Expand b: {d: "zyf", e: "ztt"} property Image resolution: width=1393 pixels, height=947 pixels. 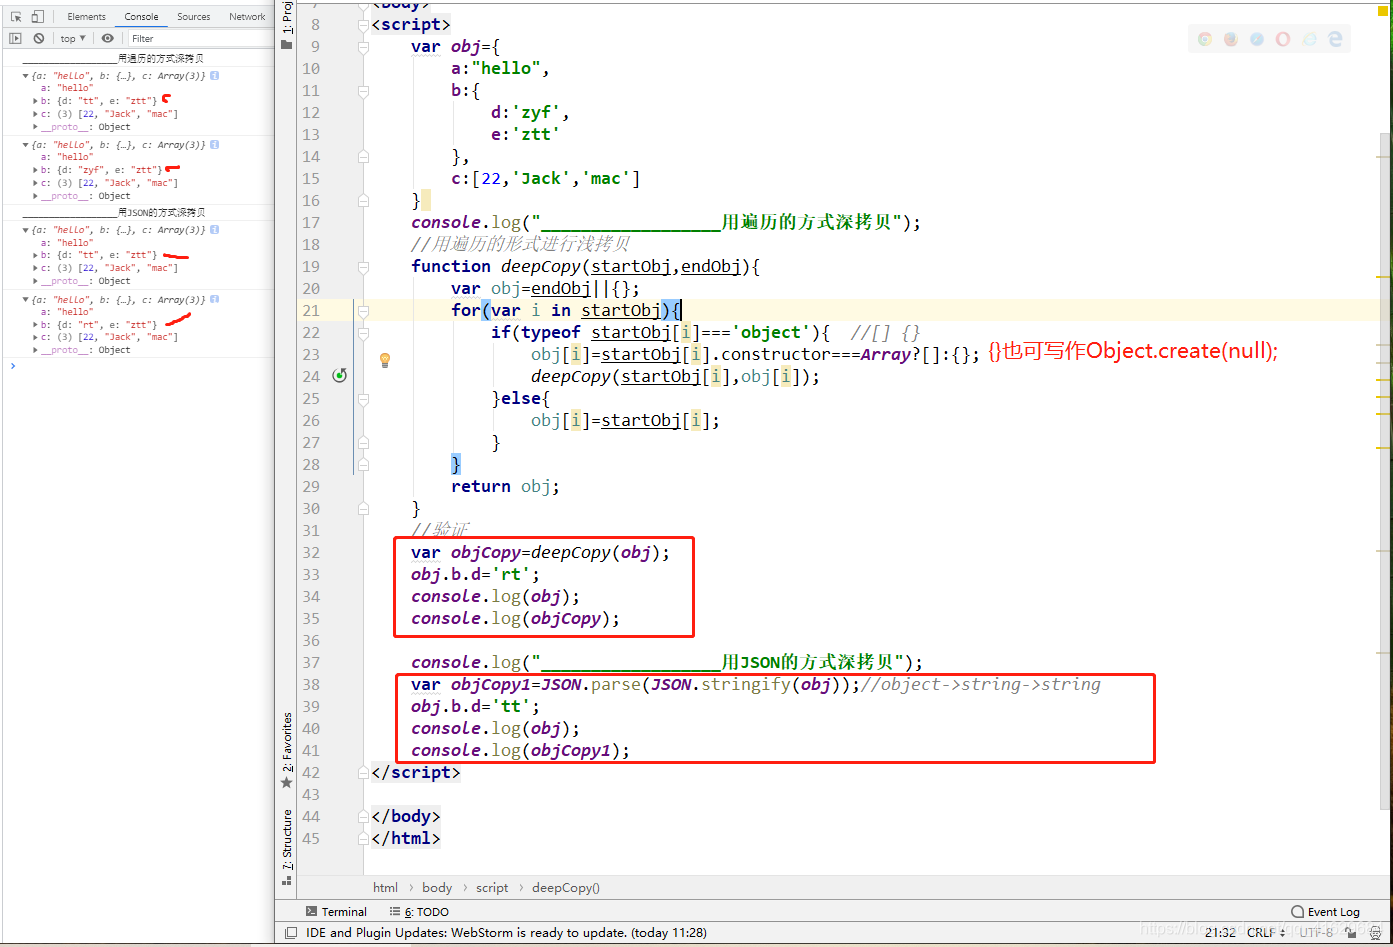point(36,170)
